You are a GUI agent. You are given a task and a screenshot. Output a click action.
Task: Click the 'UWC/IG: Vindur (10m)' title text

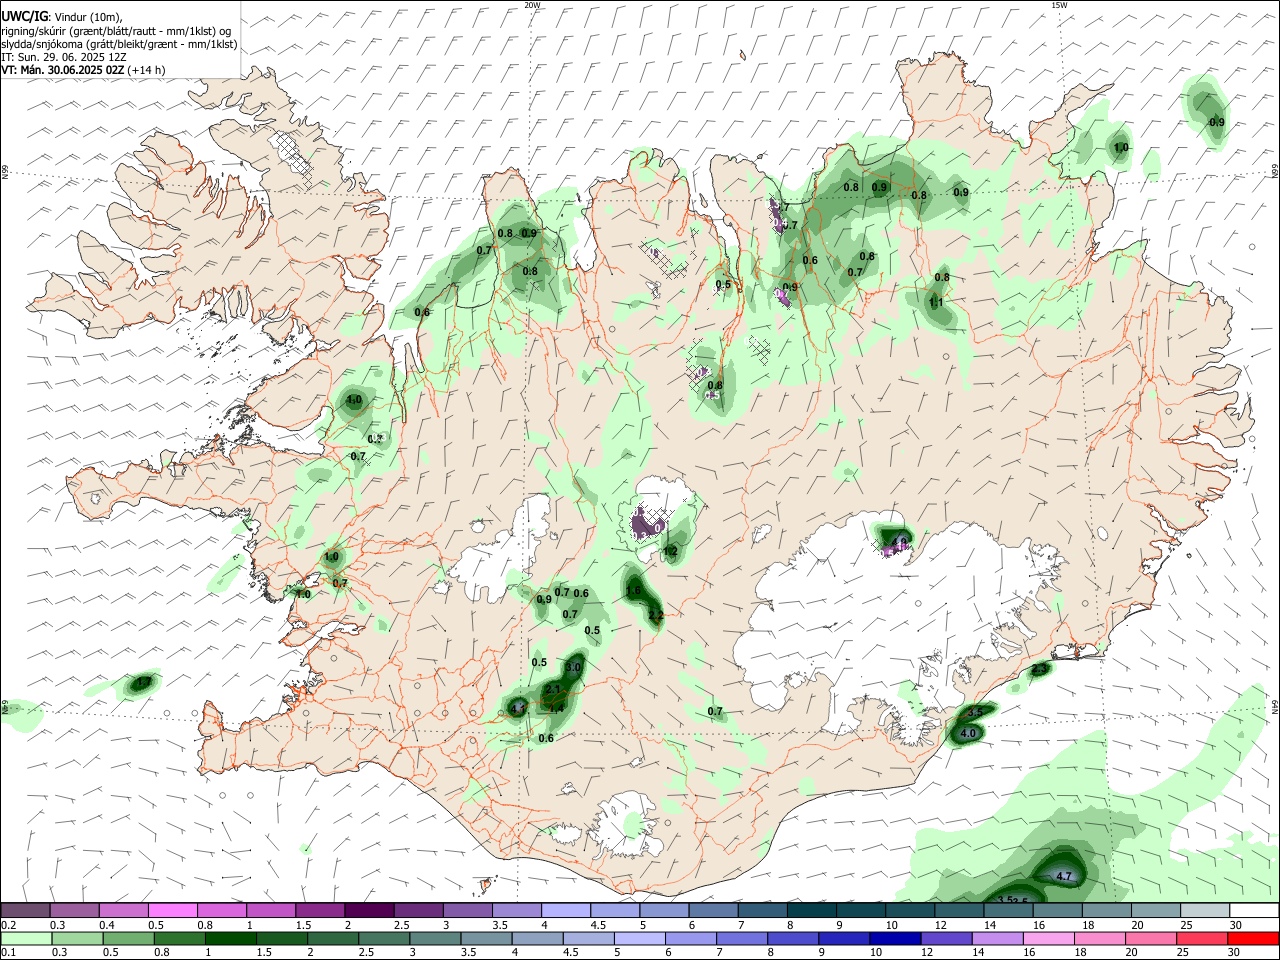[x=62, y=17]
